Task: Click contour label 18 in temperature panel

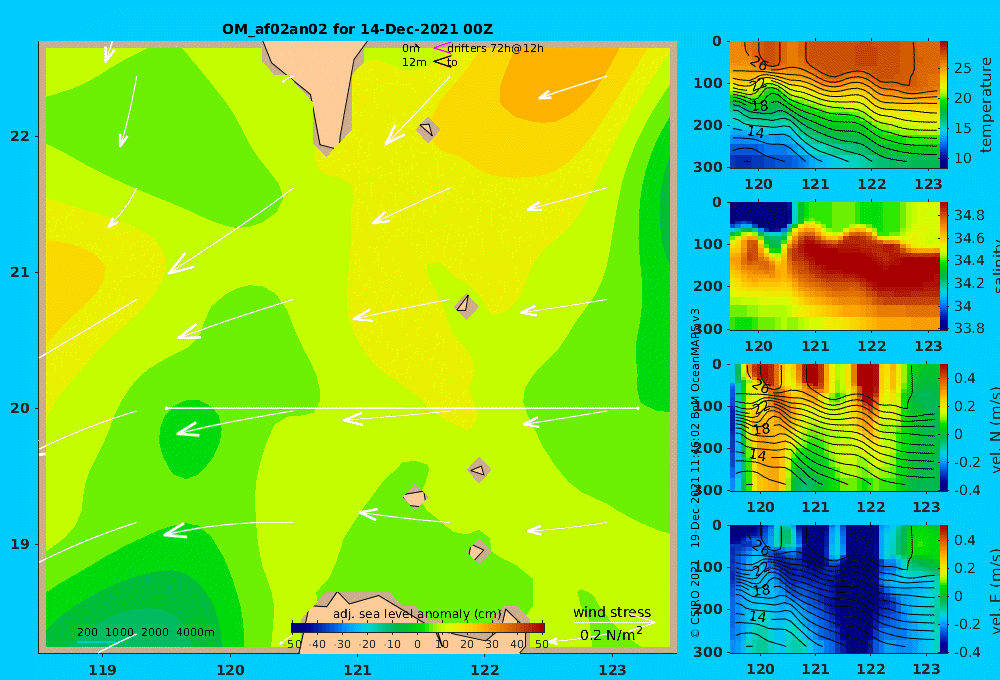Action: [x=760, y=106]
